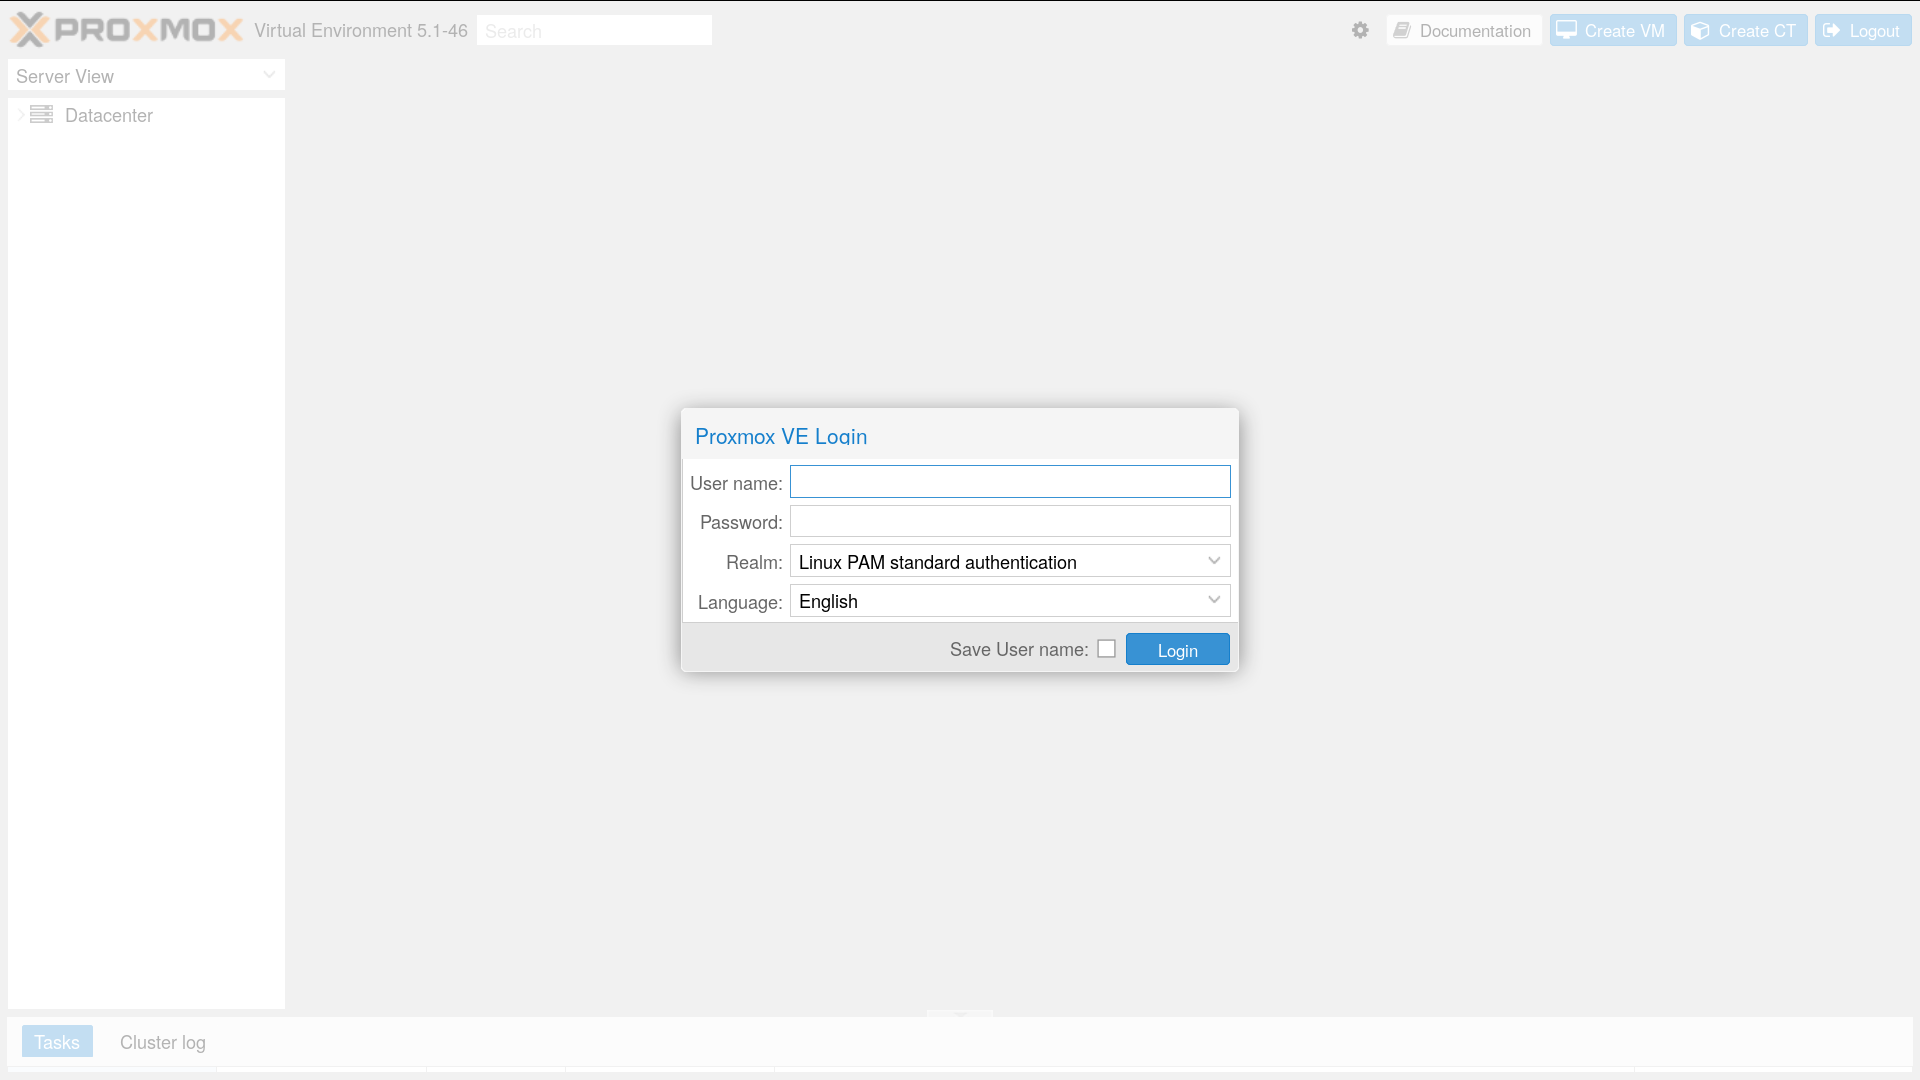Click the top Search box
The width and height of the screenshot is (1920, 1080).
click(594, 30)
